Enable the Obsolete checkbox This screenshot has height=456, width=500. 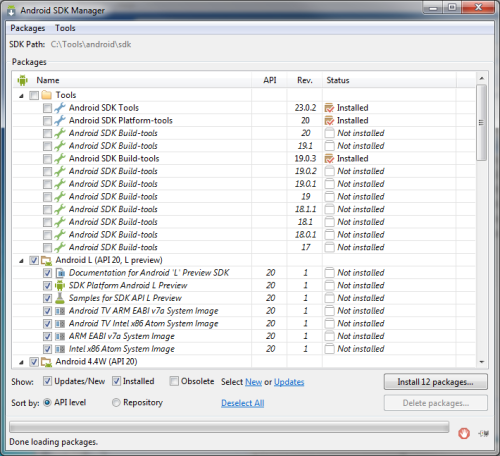(x=174, y=381)
